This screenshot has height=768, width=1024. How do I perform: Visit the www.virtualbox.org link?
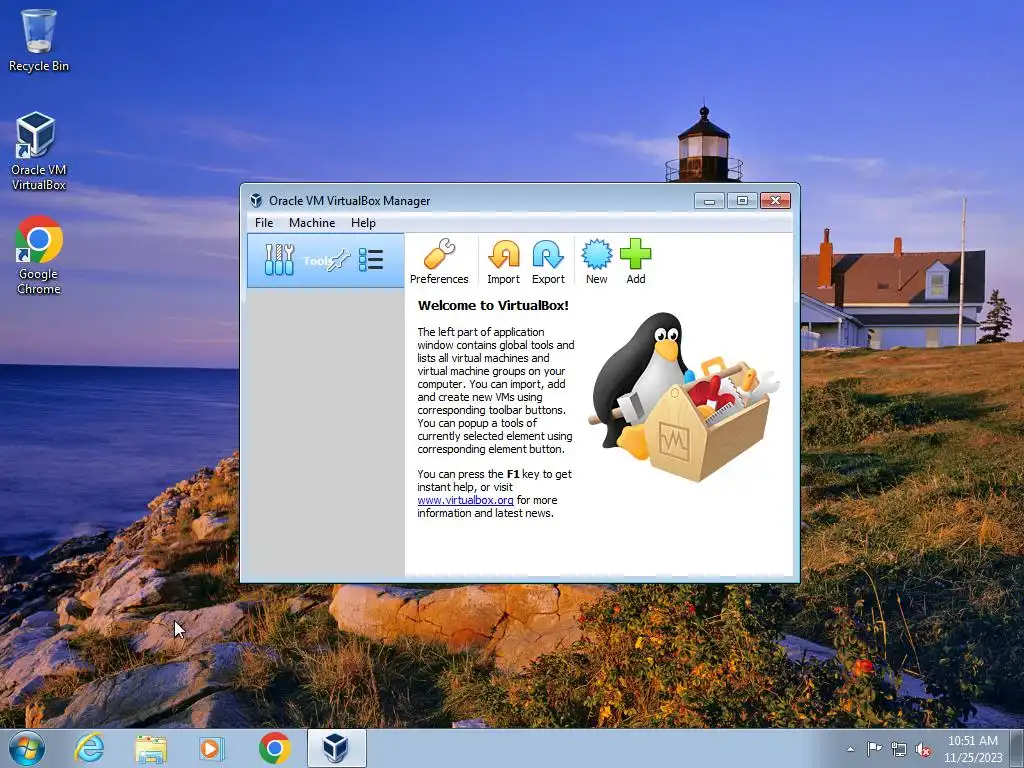click(466, 500)
